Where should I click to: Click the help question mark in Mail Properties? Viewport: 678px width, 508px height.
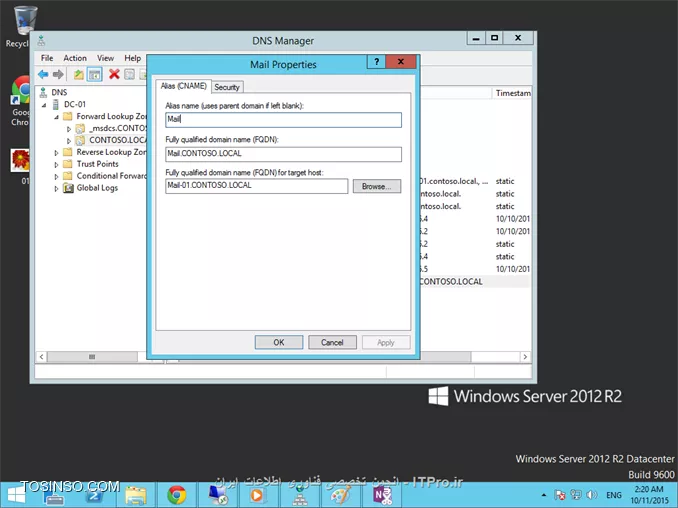(x=377, y=62)
